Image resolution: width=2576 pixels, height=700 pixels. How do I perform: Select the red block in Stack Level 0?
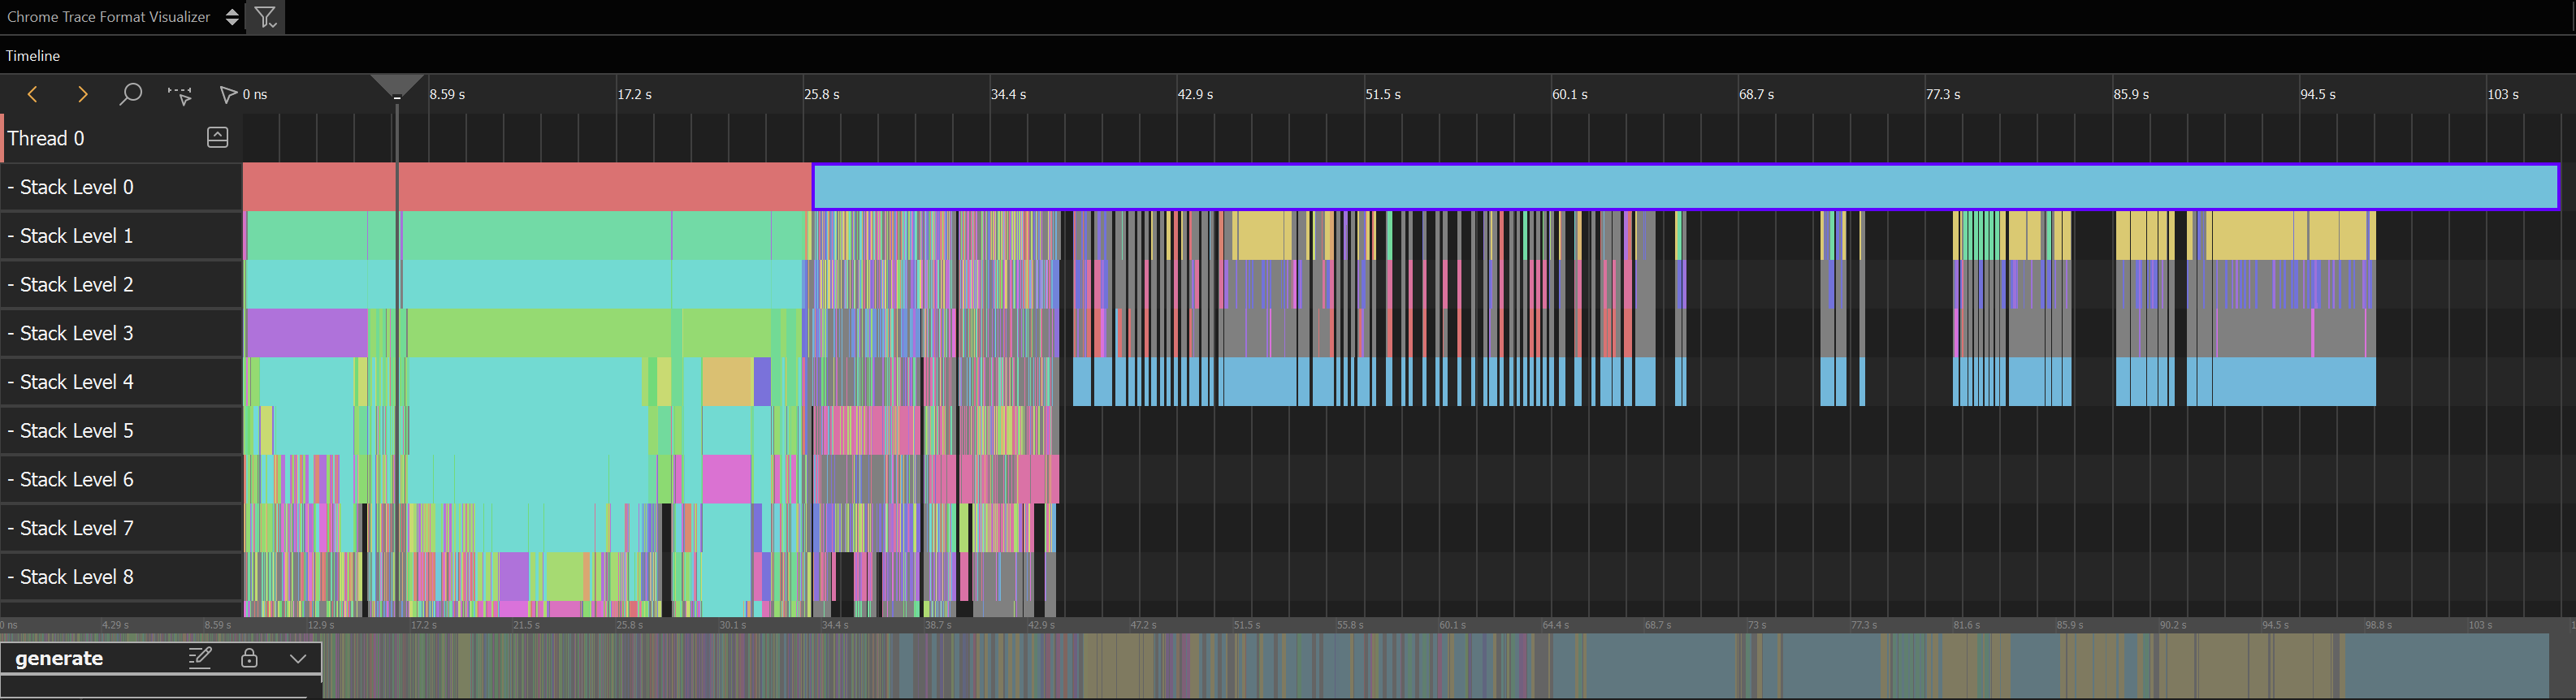[x=528, y=187]
